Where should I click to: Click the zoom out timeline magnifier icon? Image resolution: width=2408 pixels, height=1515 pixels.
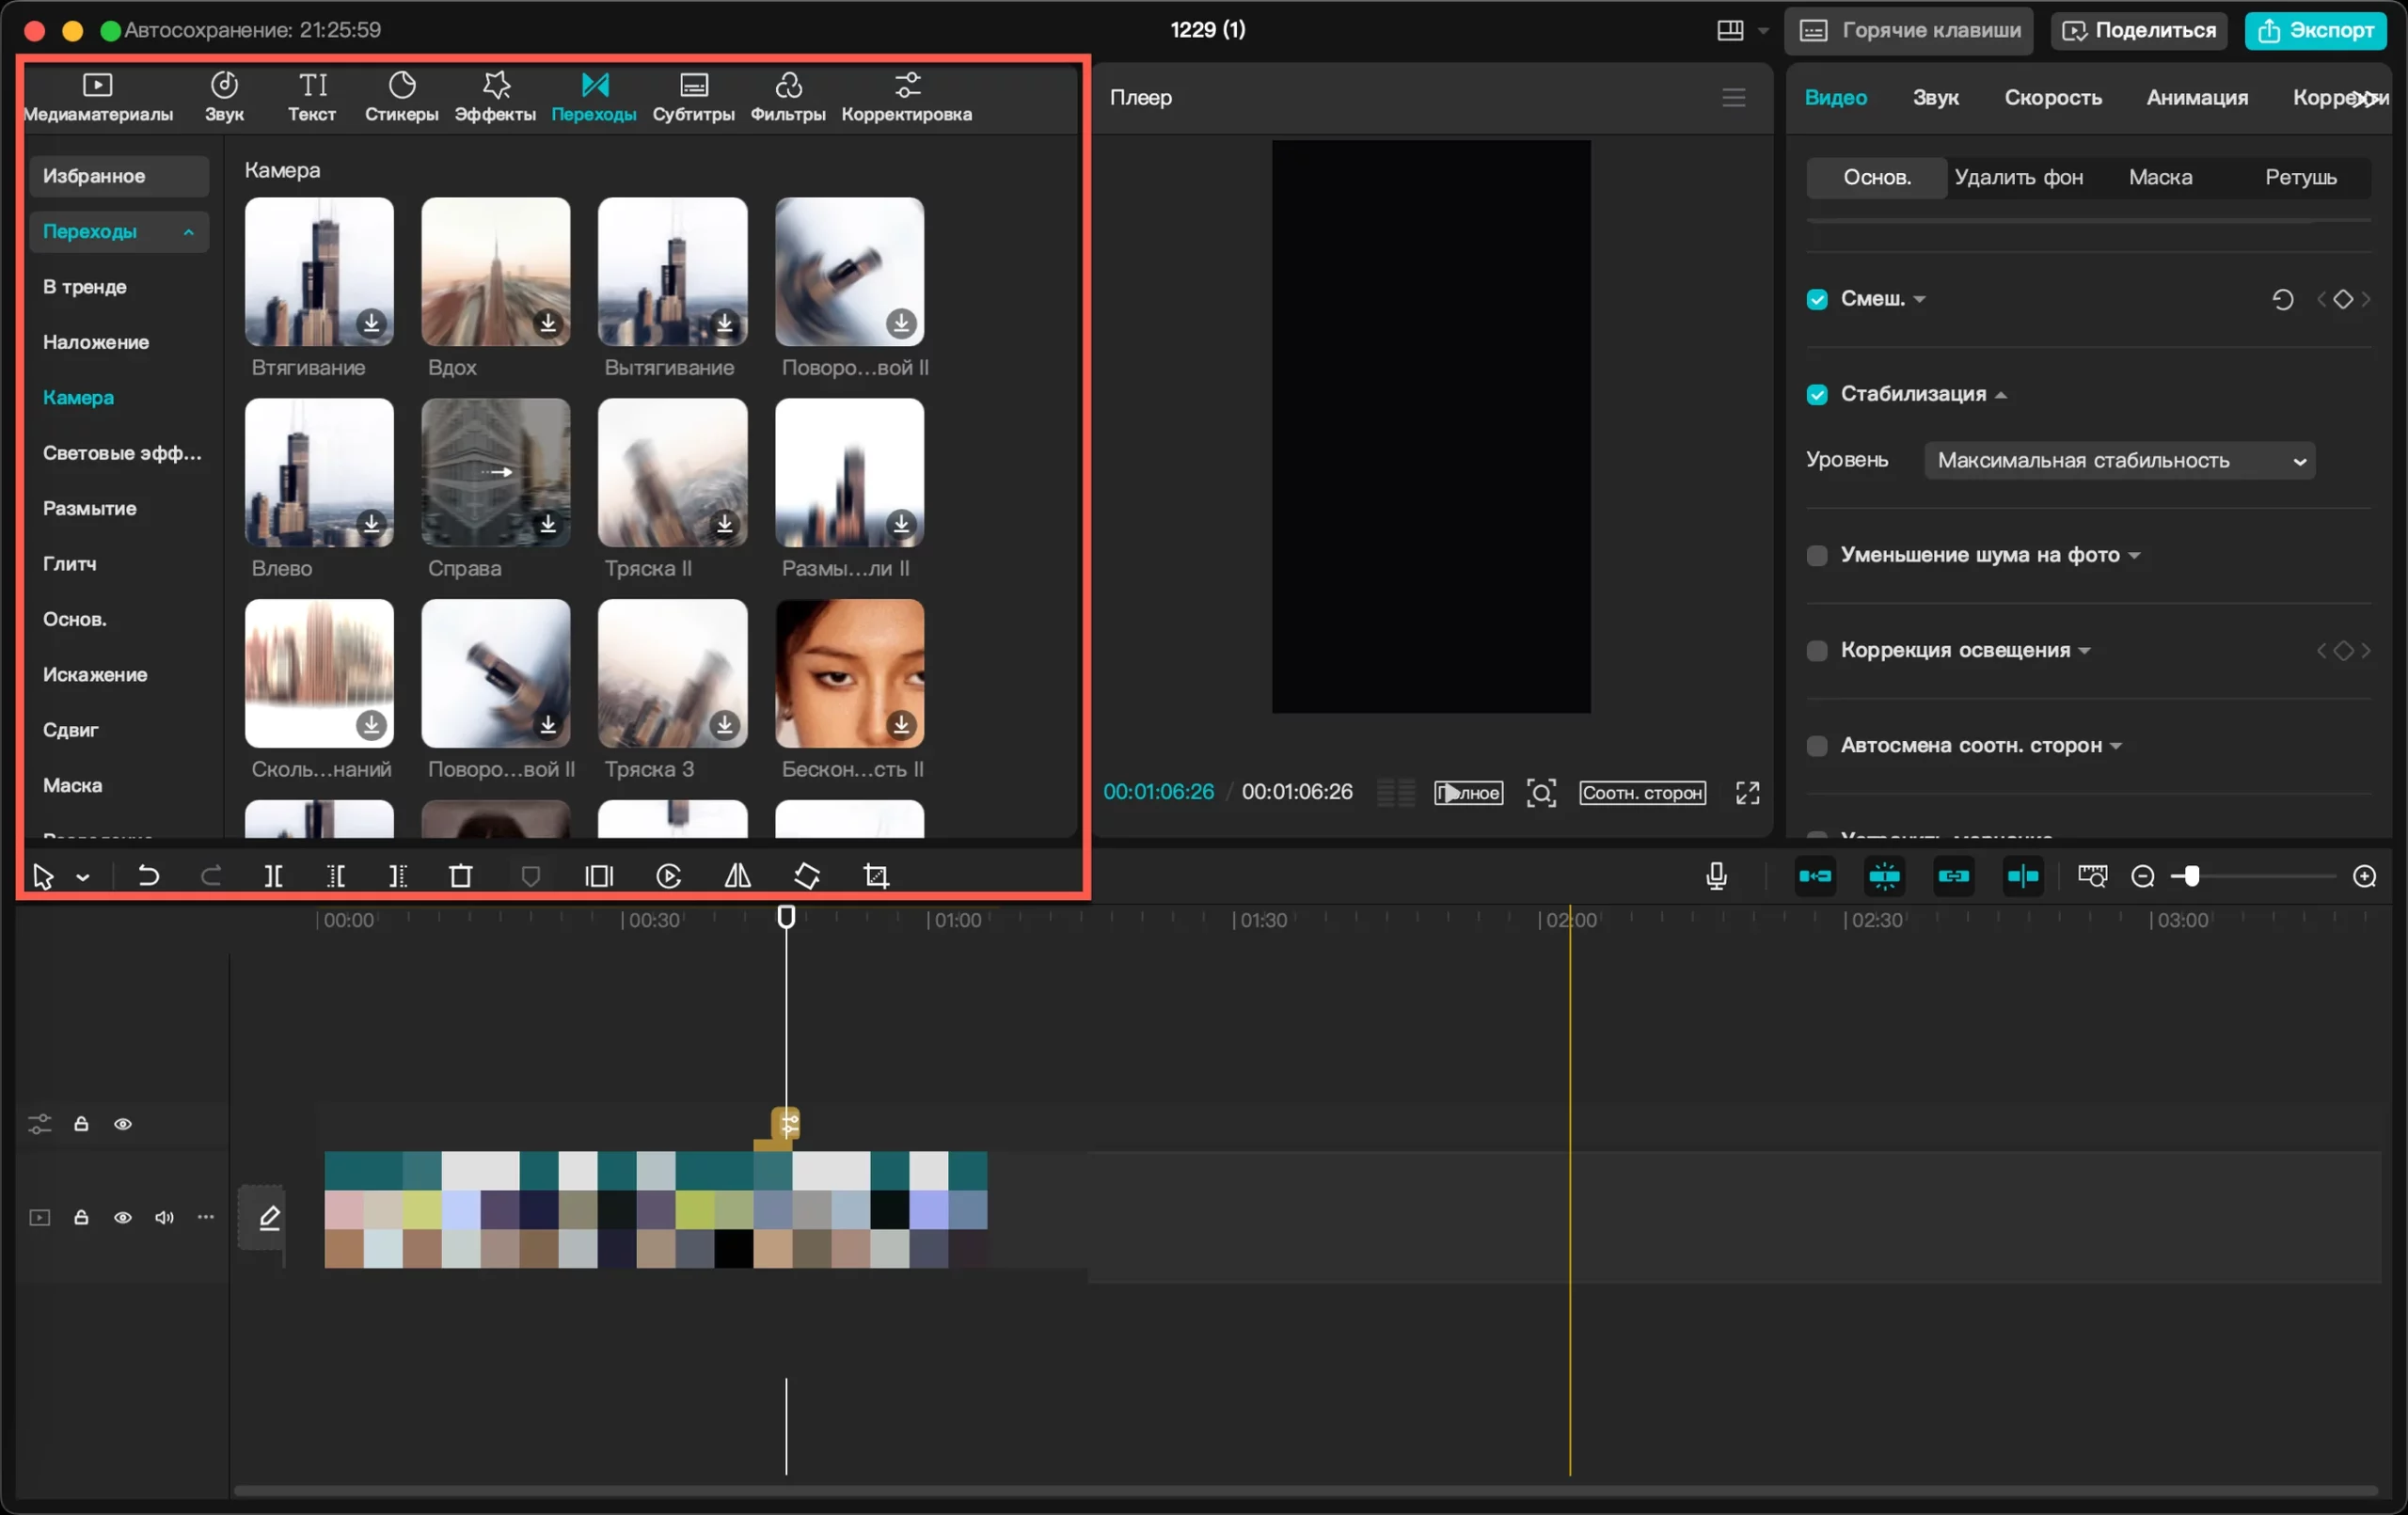2143,876
